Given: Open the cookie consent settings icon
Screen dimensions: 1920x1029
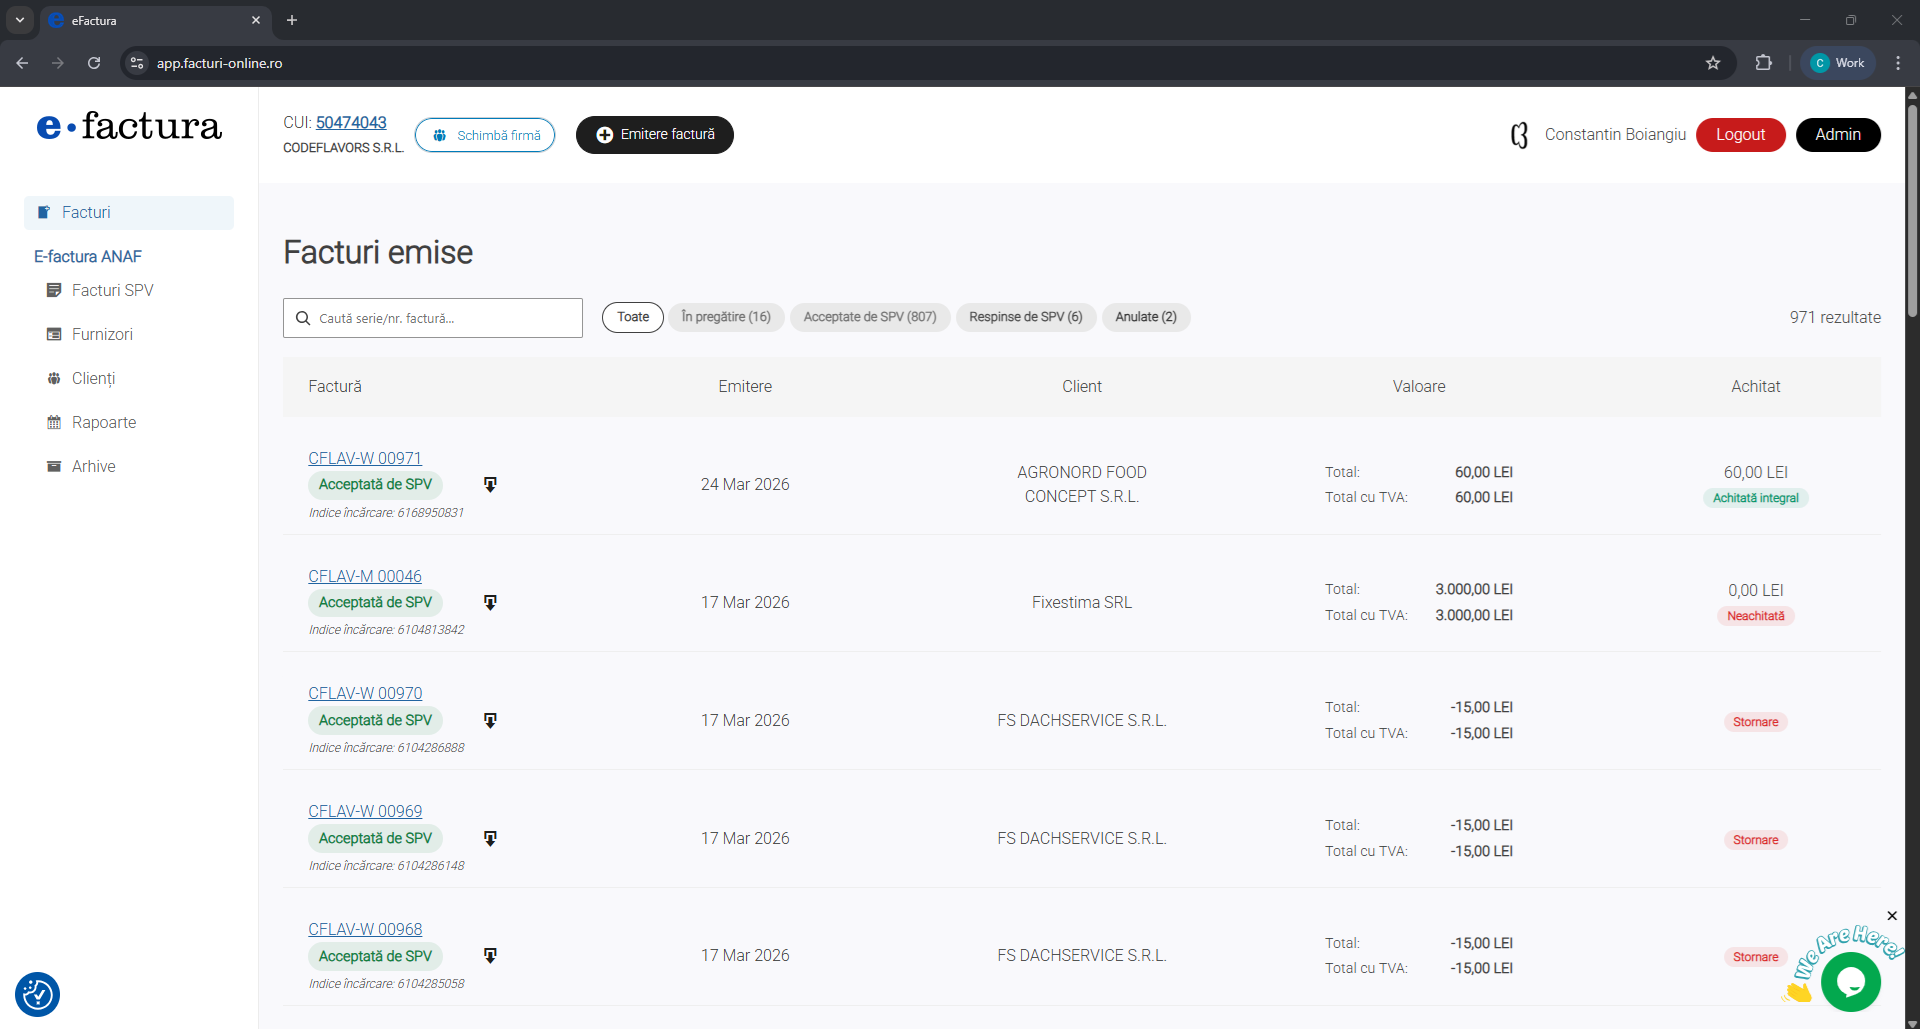Looking at the screenshot, I should click(37, 994).
